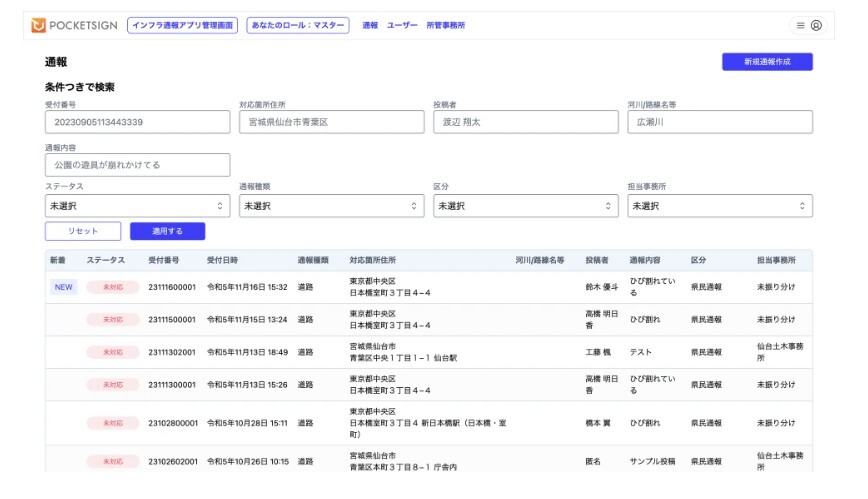
Task: Navigate to 所管事務所 menu
Action: 445,25
